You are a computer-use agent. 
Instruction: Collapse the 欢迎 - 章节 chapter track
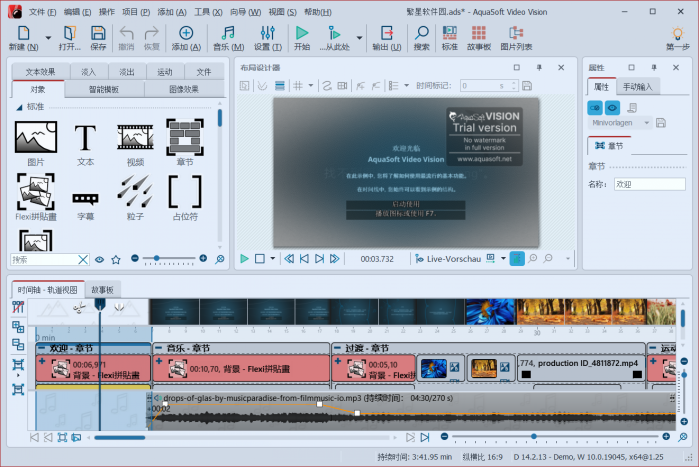41,348
